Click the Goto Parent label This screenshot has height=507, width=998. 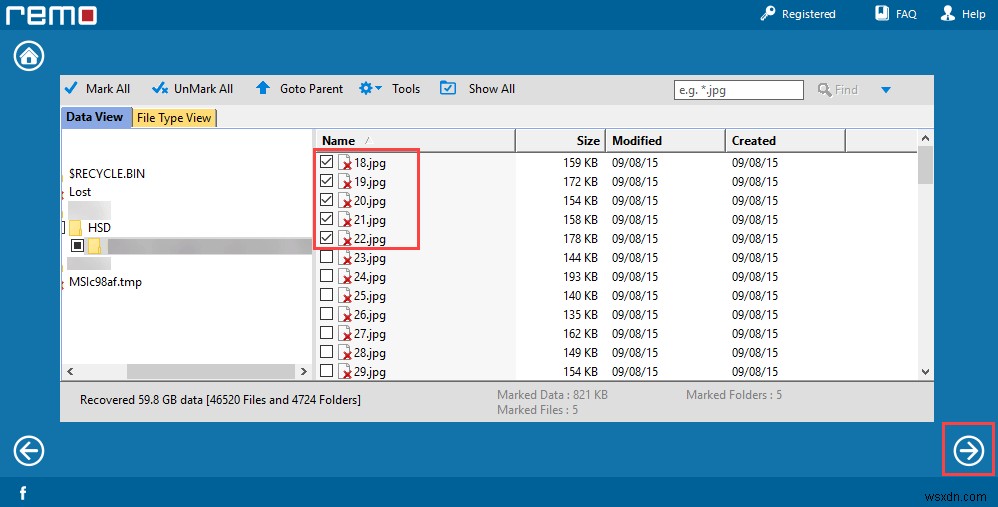(311, 89)
